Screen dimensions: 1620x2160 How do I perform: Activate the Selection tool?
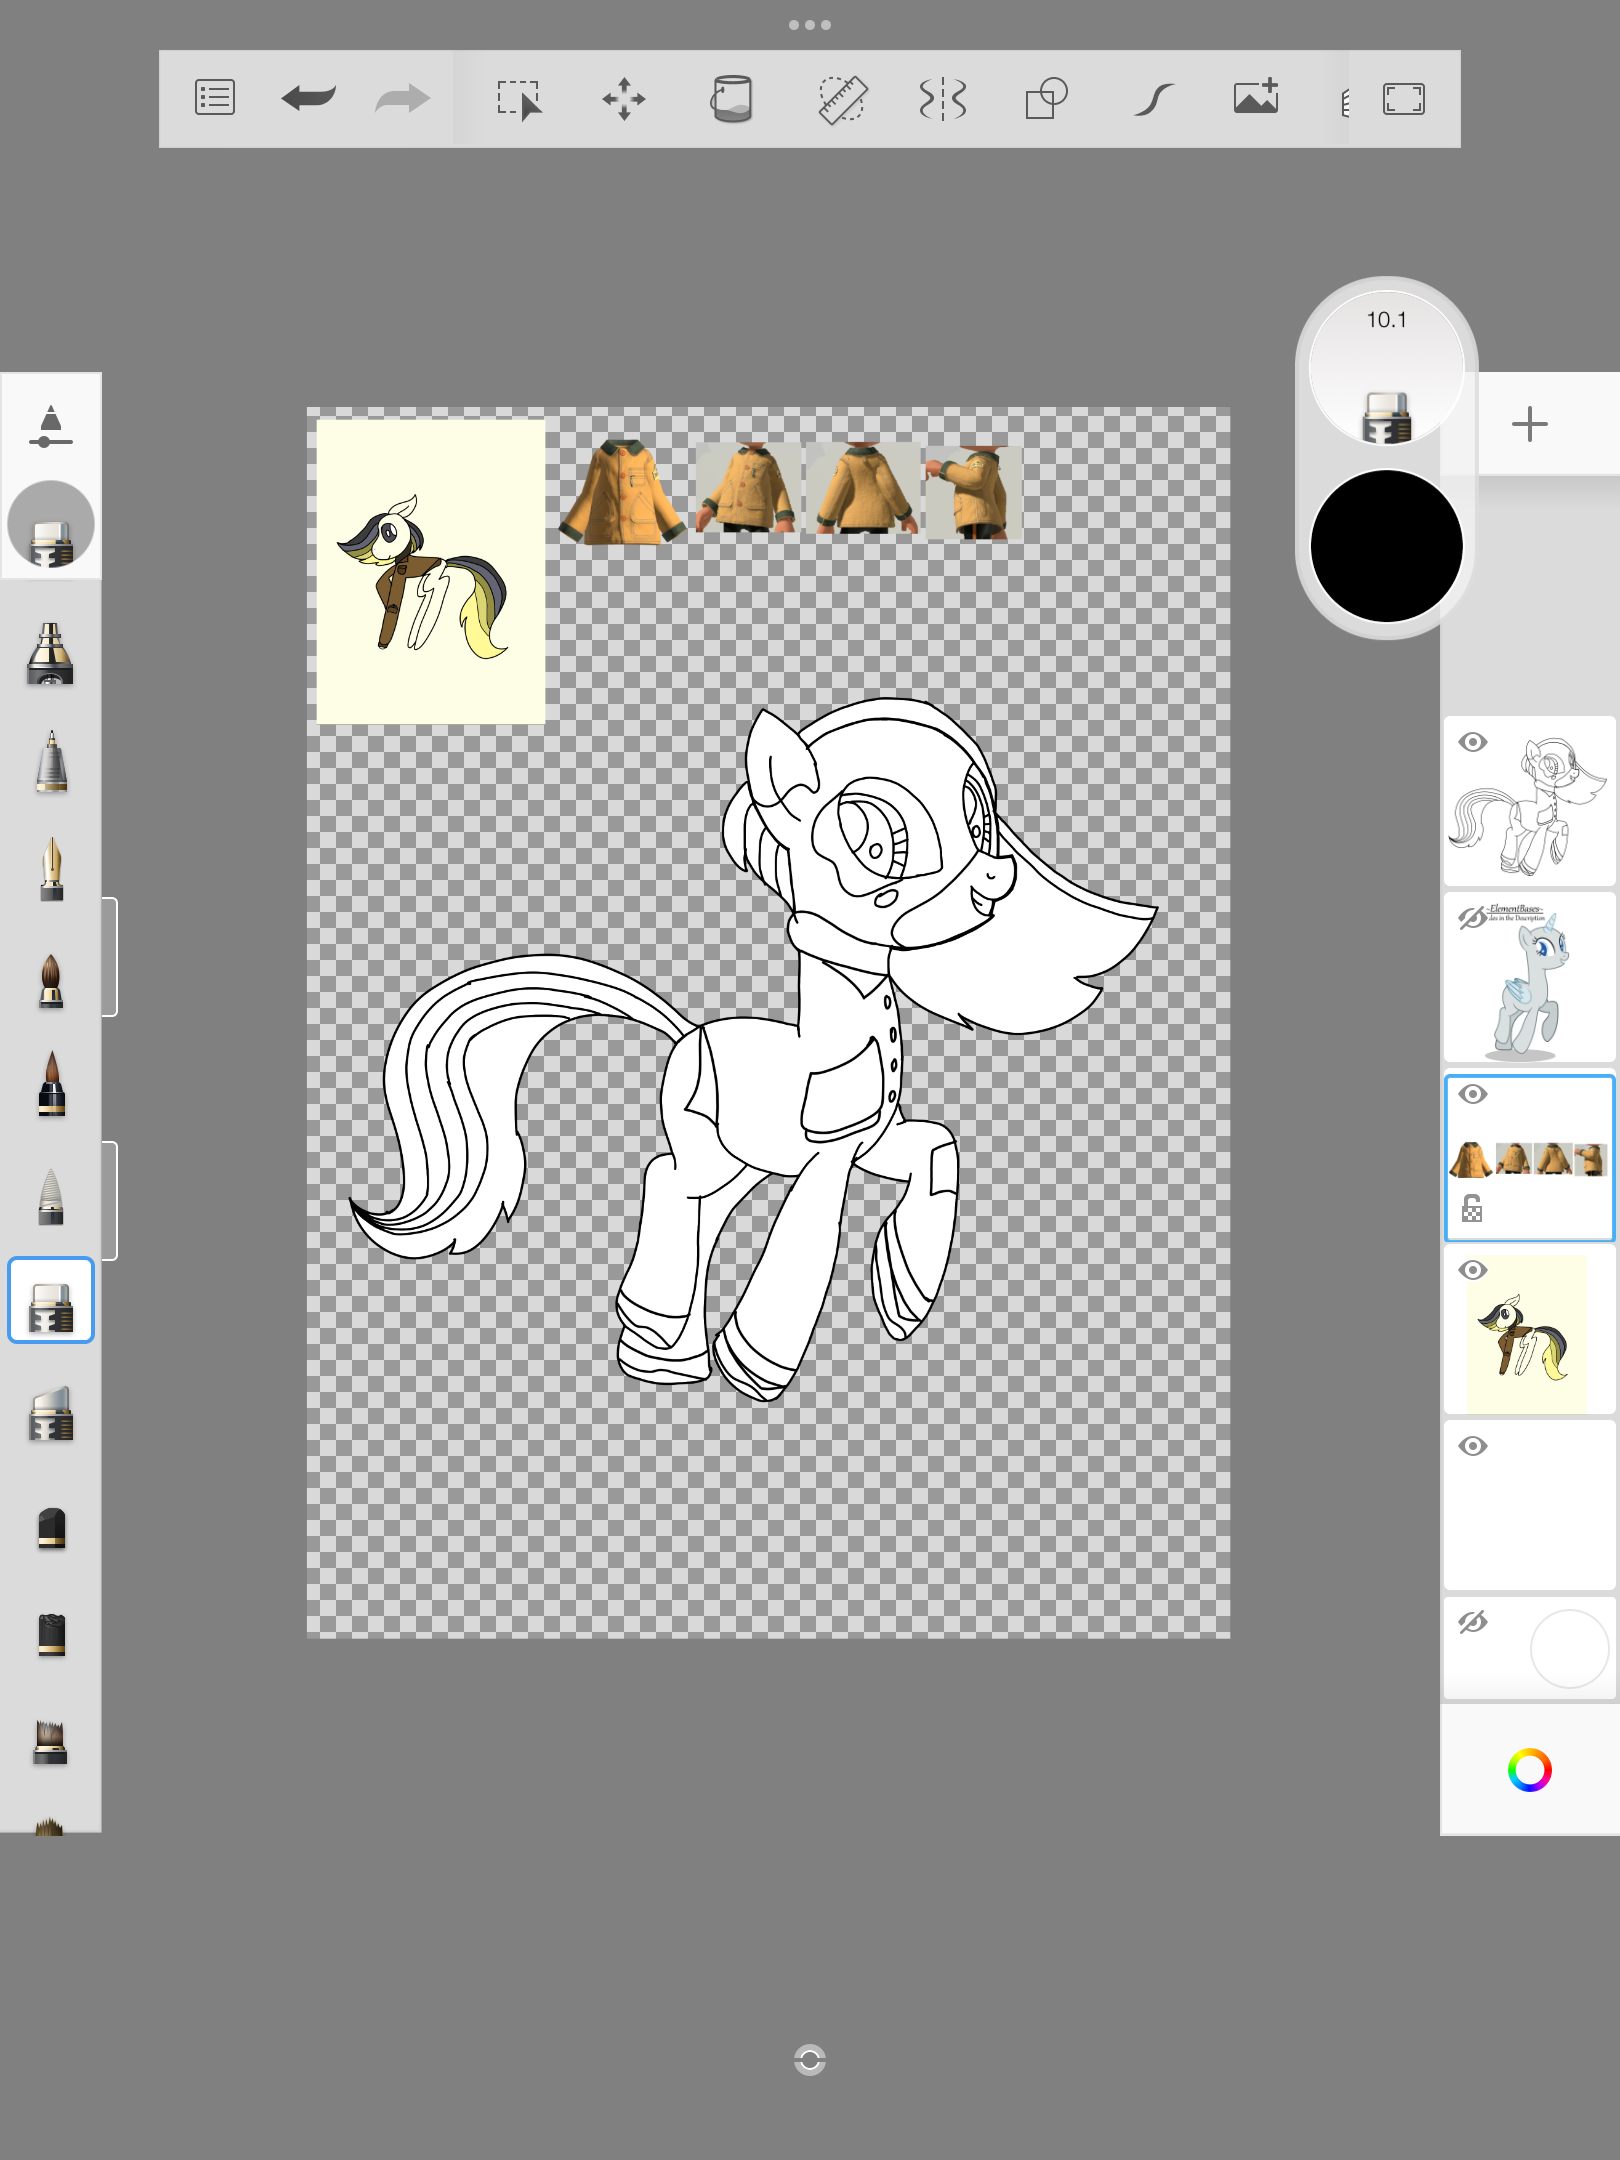click(520, 99)
